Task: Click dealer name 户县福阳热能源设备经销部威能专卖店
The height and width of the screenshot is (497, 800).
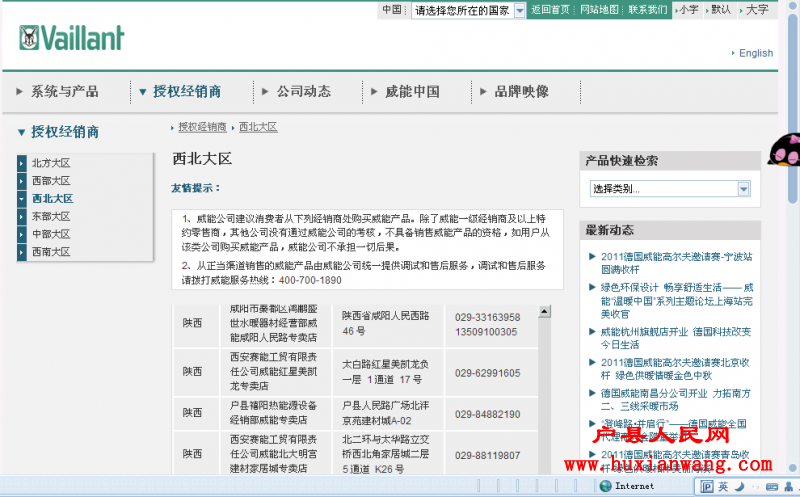Action: coord(273,412)
